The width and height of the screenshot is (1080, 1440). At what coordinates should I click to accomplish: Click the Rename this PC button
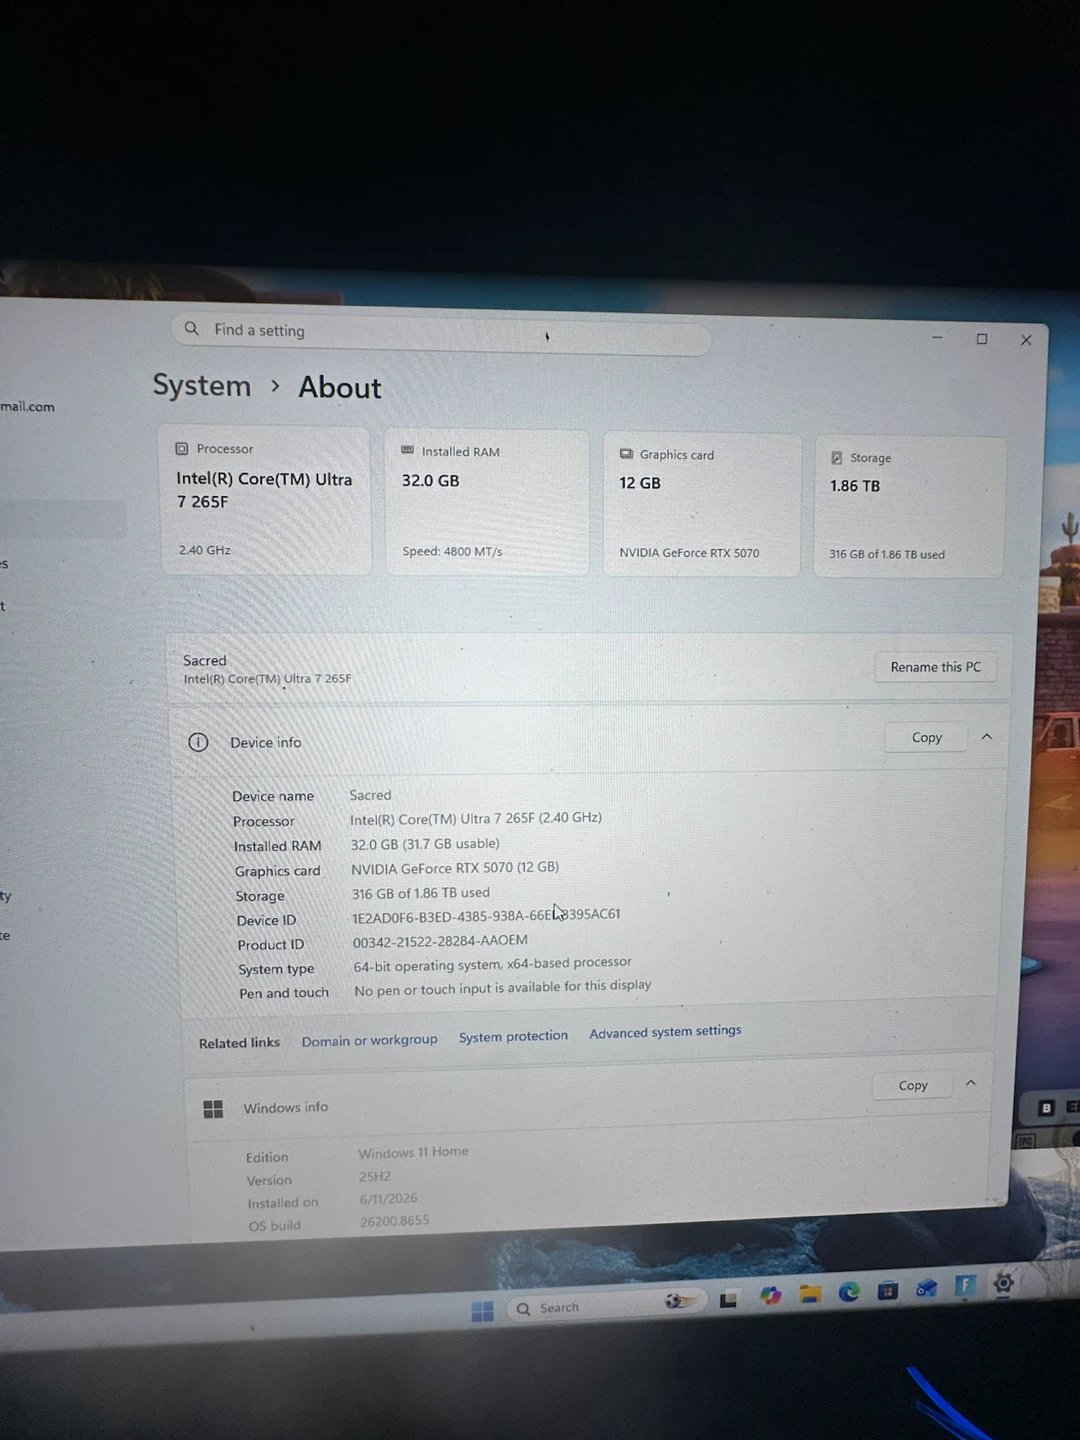(935, 667)
